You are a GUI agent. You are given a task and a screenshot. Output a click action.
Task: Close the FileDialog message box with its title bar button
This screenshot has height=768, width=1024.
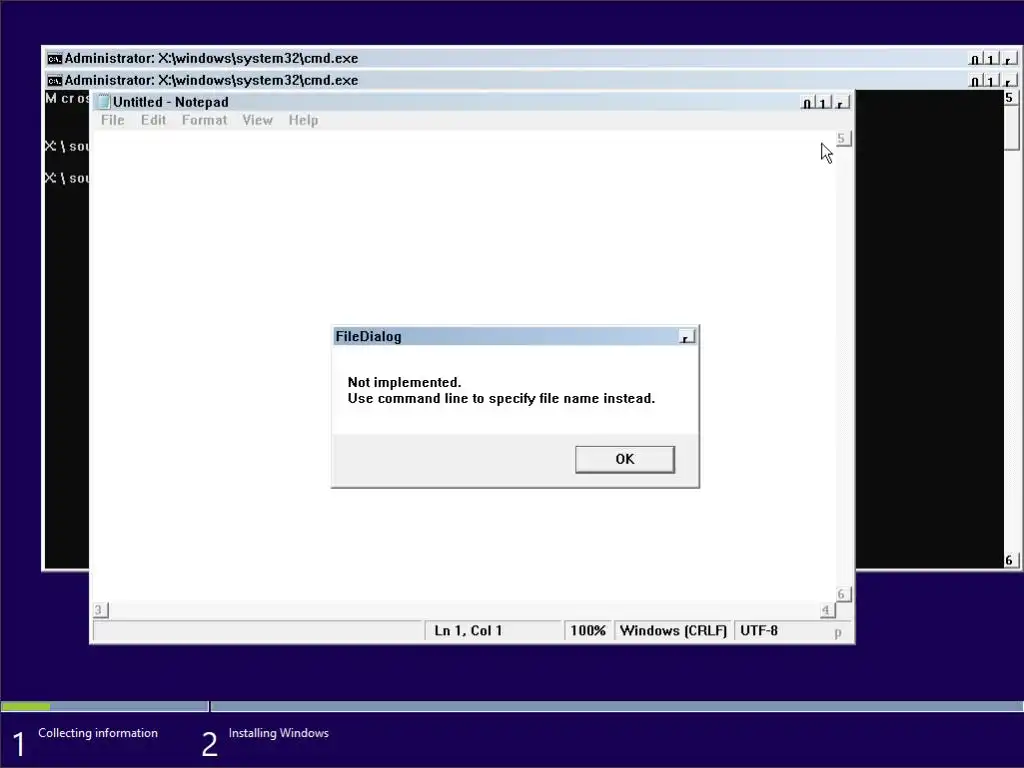pyautogui.click(x=686, y=337)
